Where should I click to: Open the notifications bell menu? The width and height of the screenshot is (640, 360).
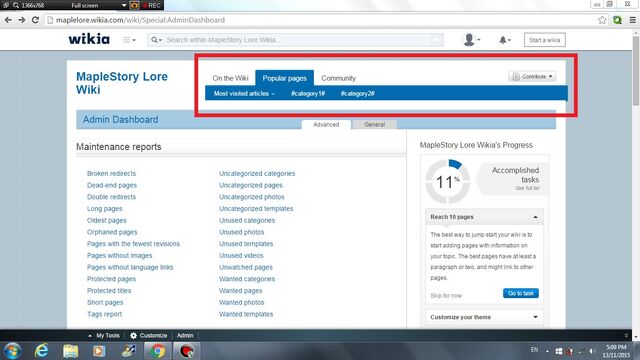(504, 40)
